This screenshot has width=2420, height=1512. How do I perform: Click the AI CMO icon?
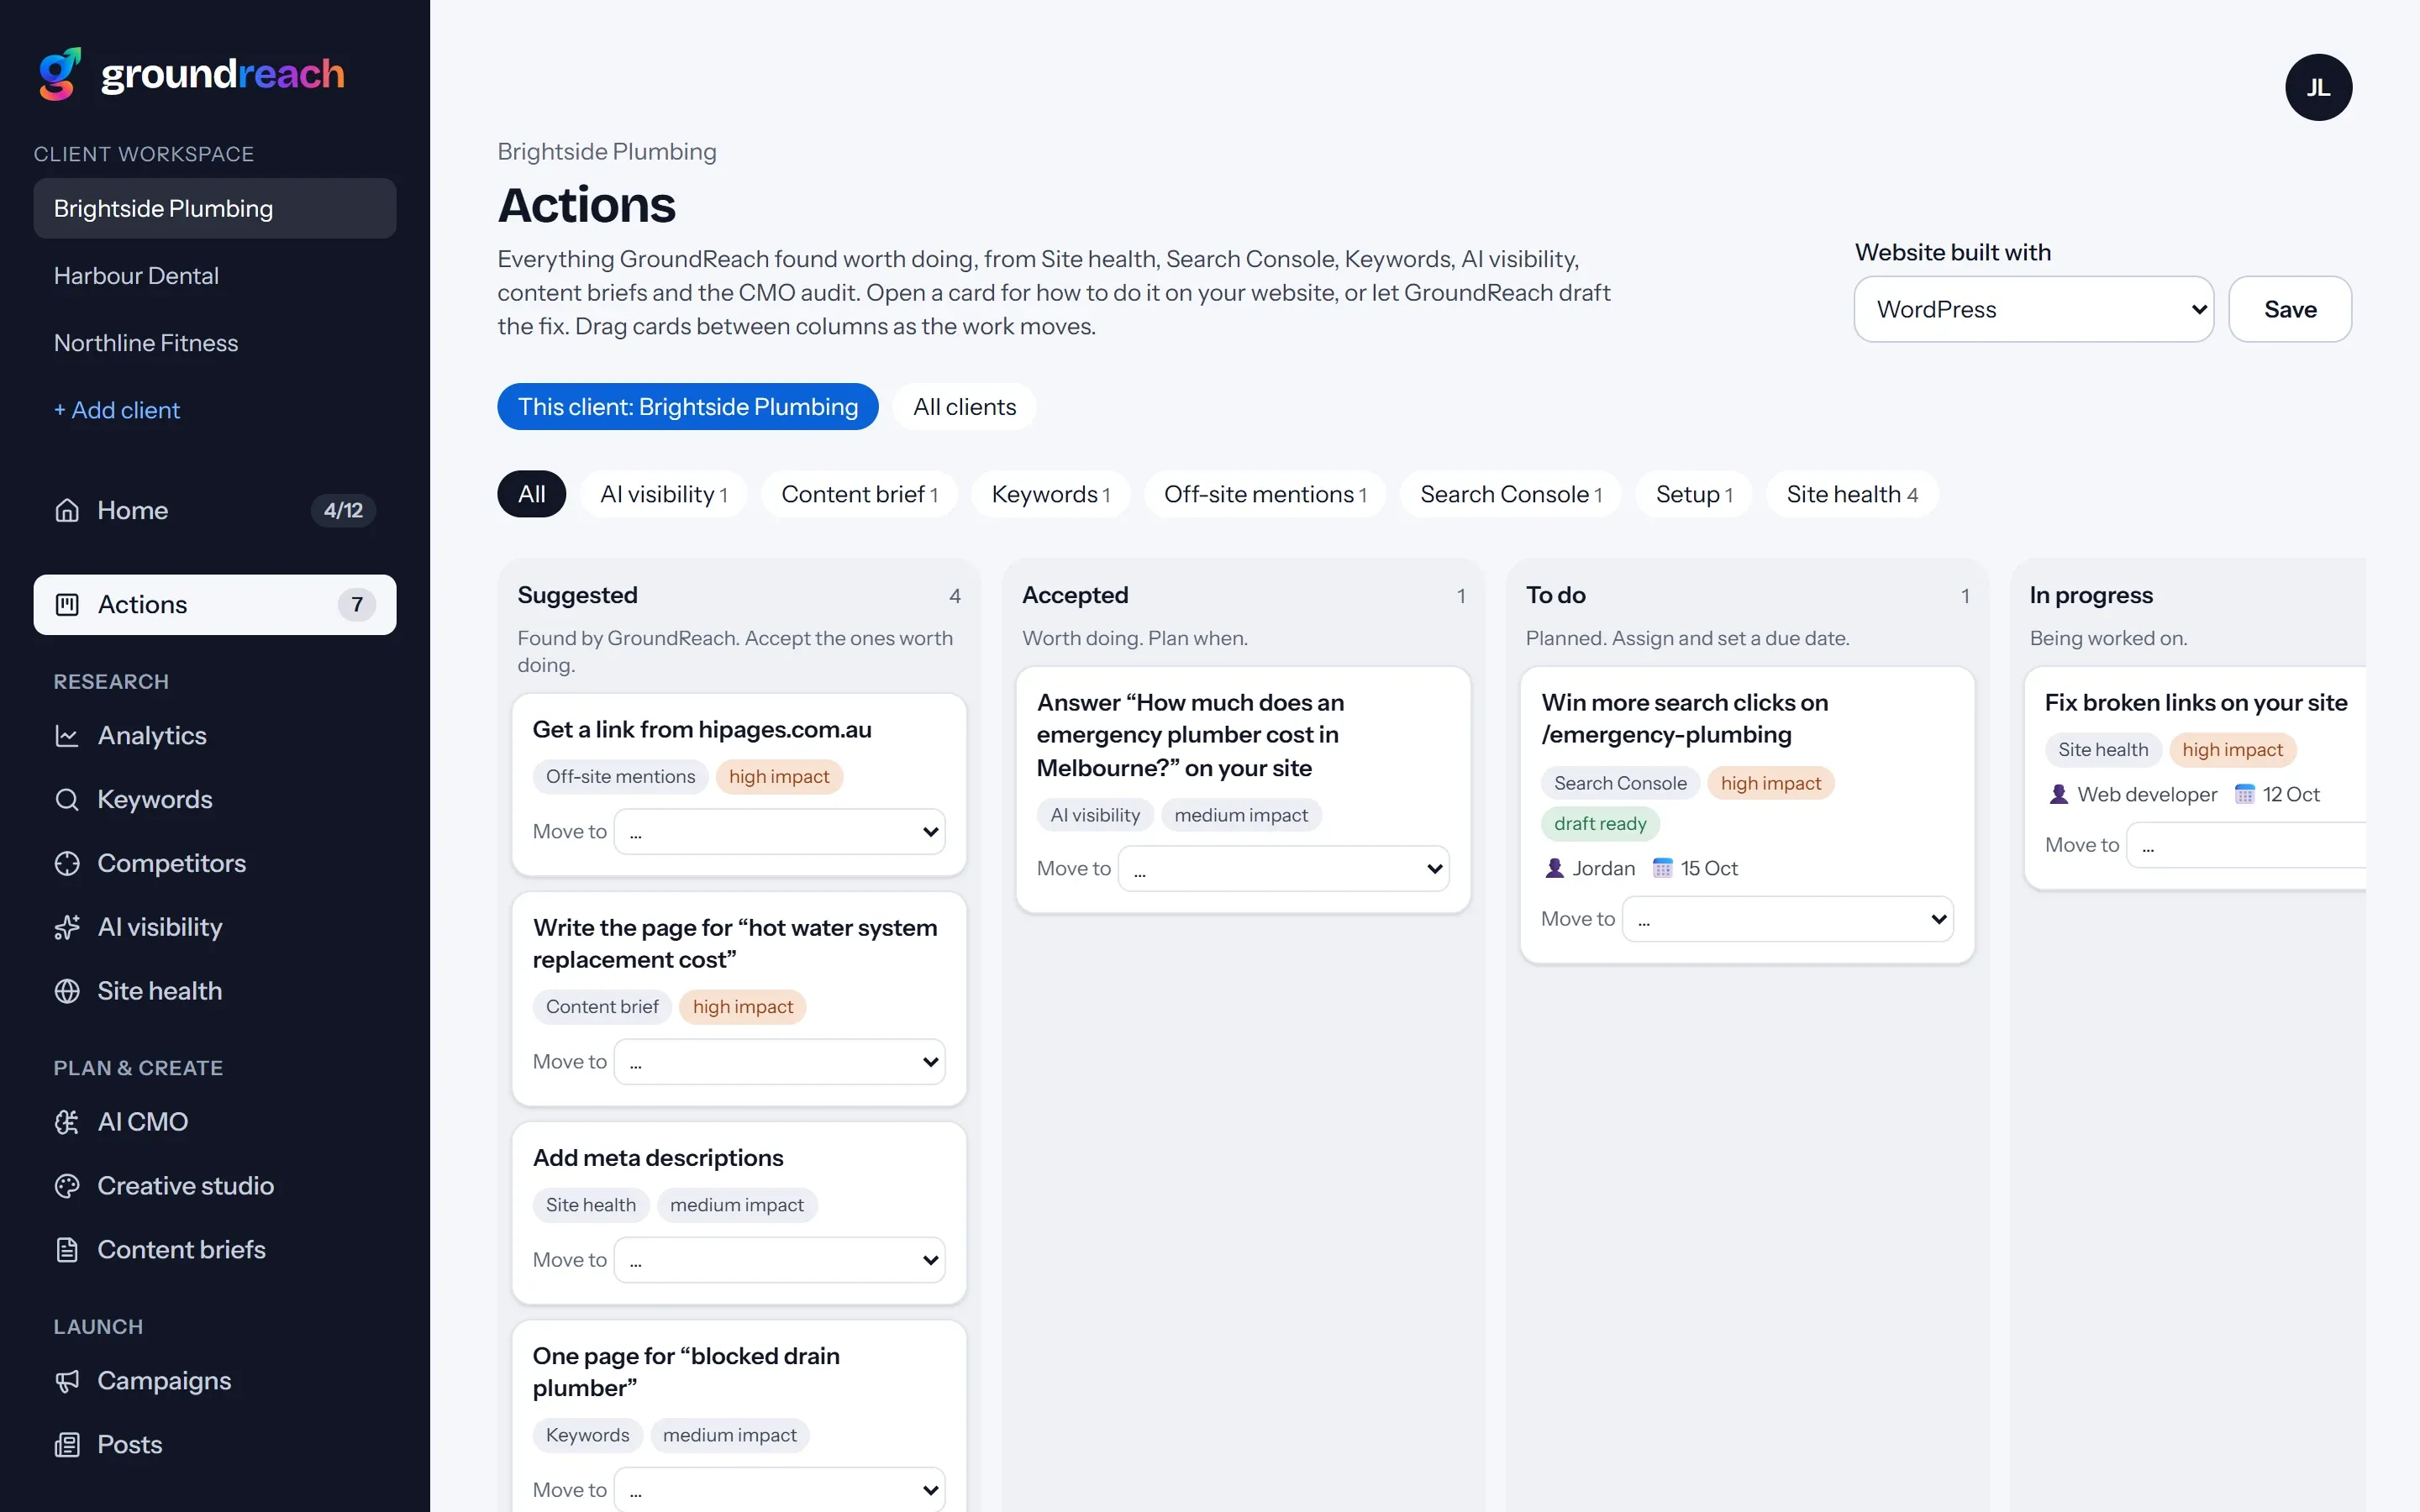(x=67, y=1122)
